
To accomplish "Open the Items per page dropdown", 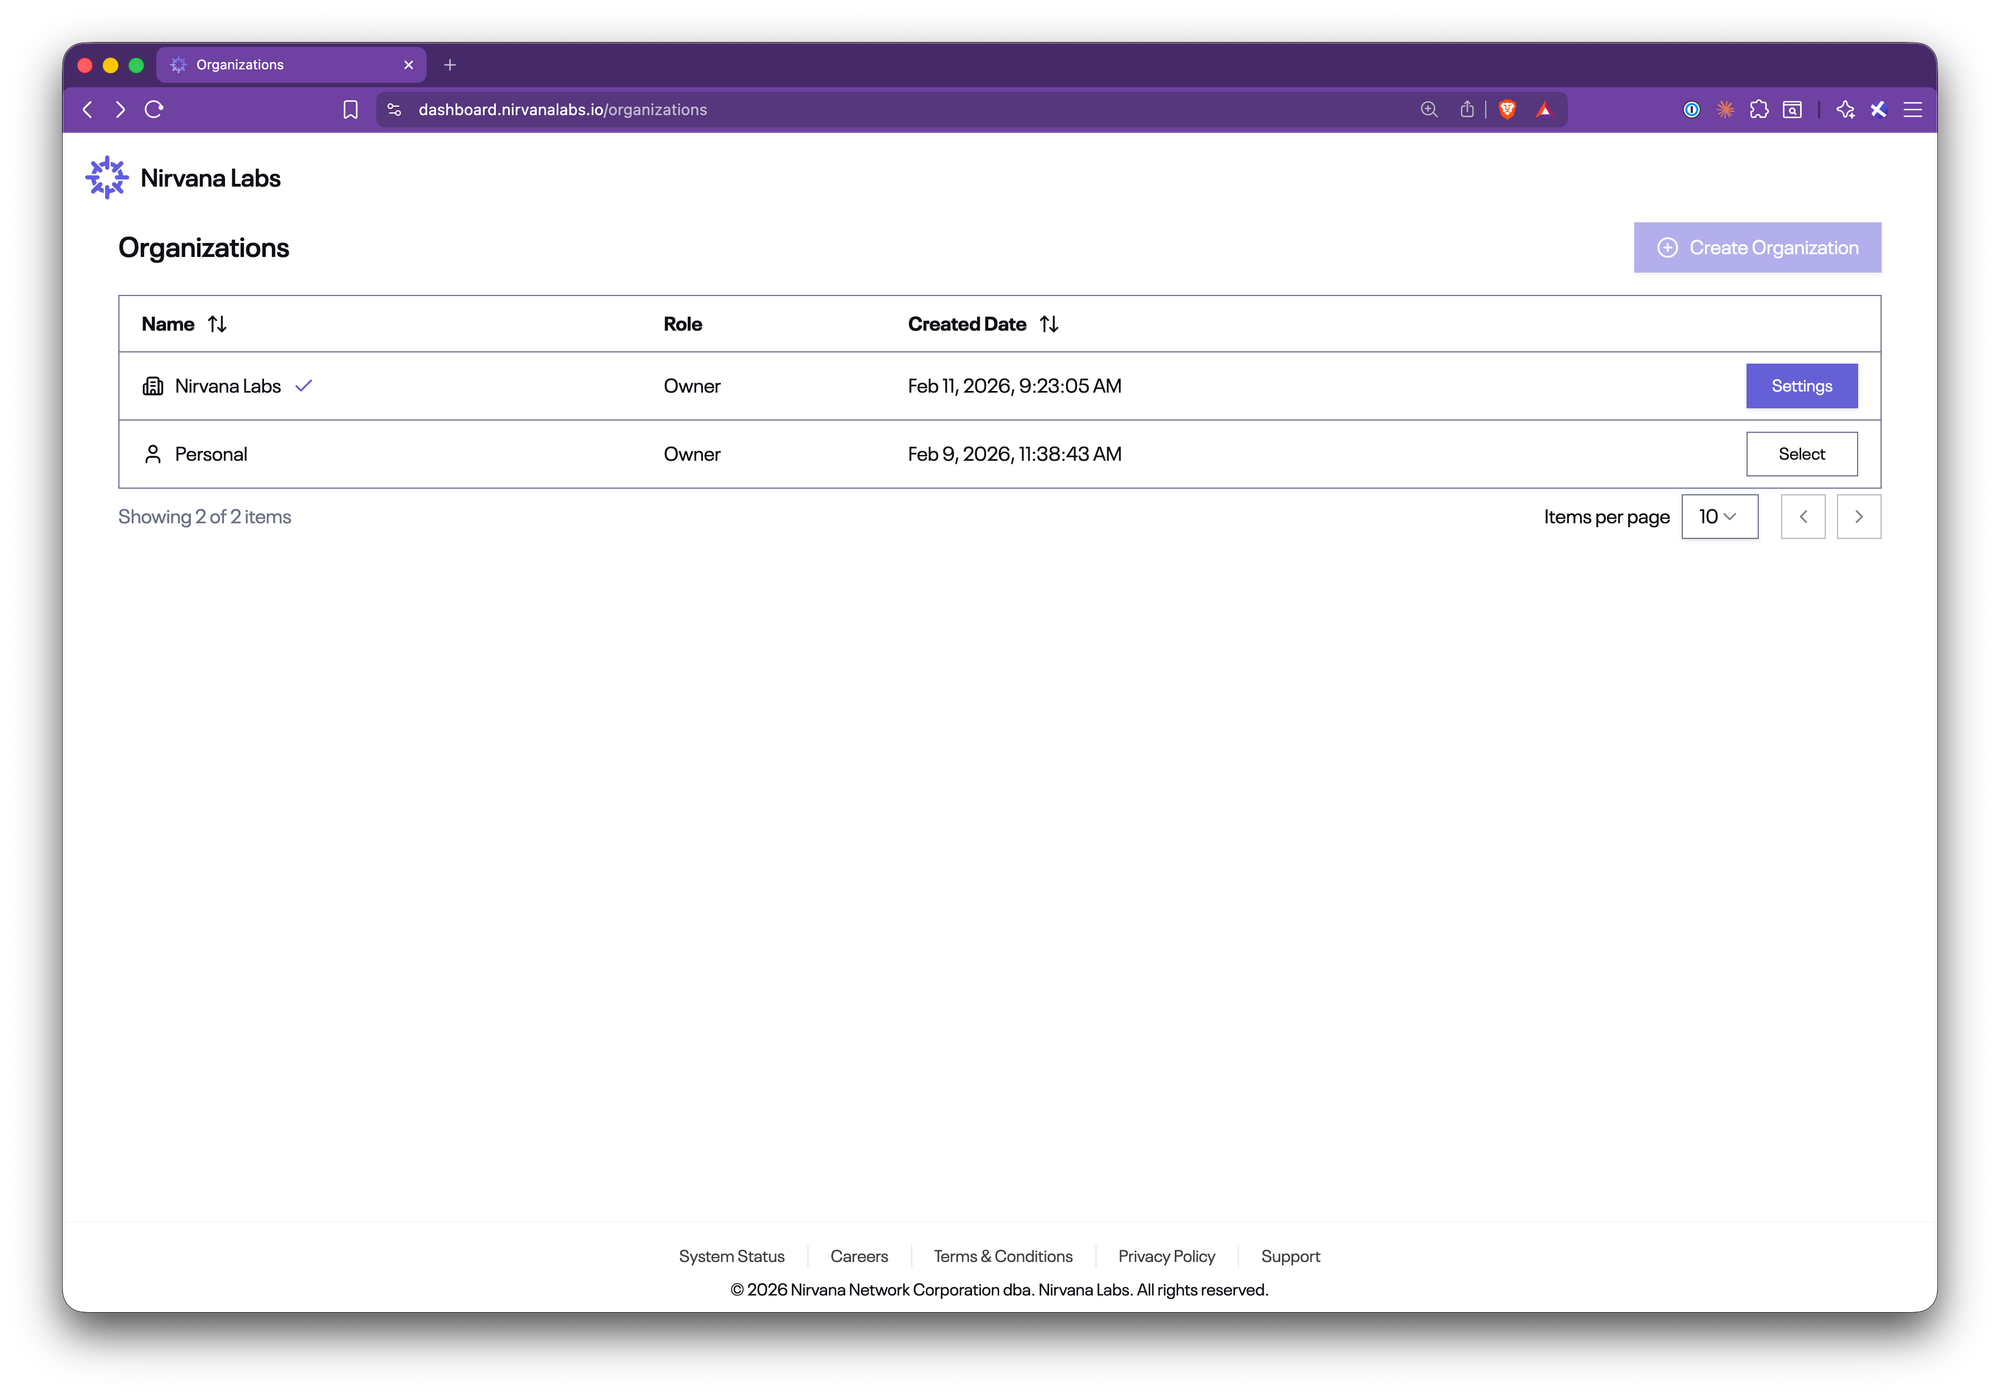I will [1719, 517].
